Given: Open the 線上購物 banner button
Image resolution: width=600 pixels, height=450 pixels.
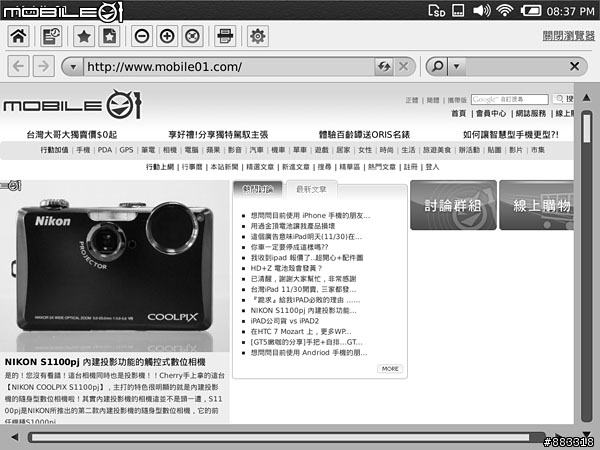Looking at the screenshot, I should click(536, 205).
